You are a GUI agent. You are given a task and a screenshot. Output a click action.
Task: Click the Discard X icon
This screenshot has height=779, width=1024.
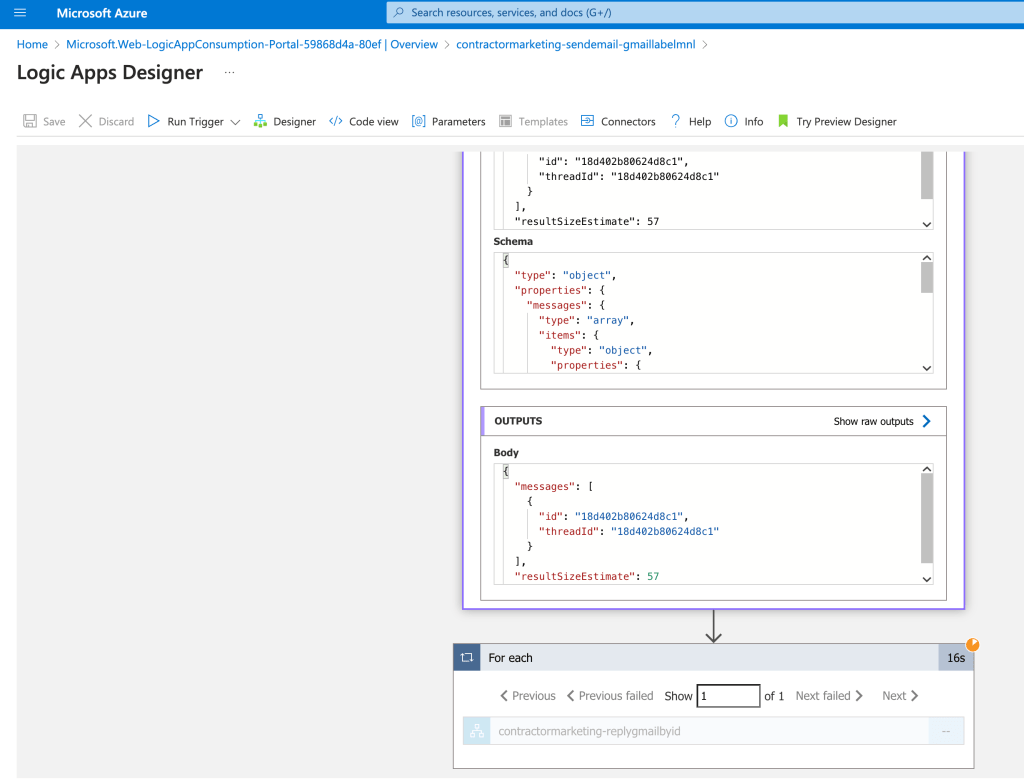coord(85,121)
